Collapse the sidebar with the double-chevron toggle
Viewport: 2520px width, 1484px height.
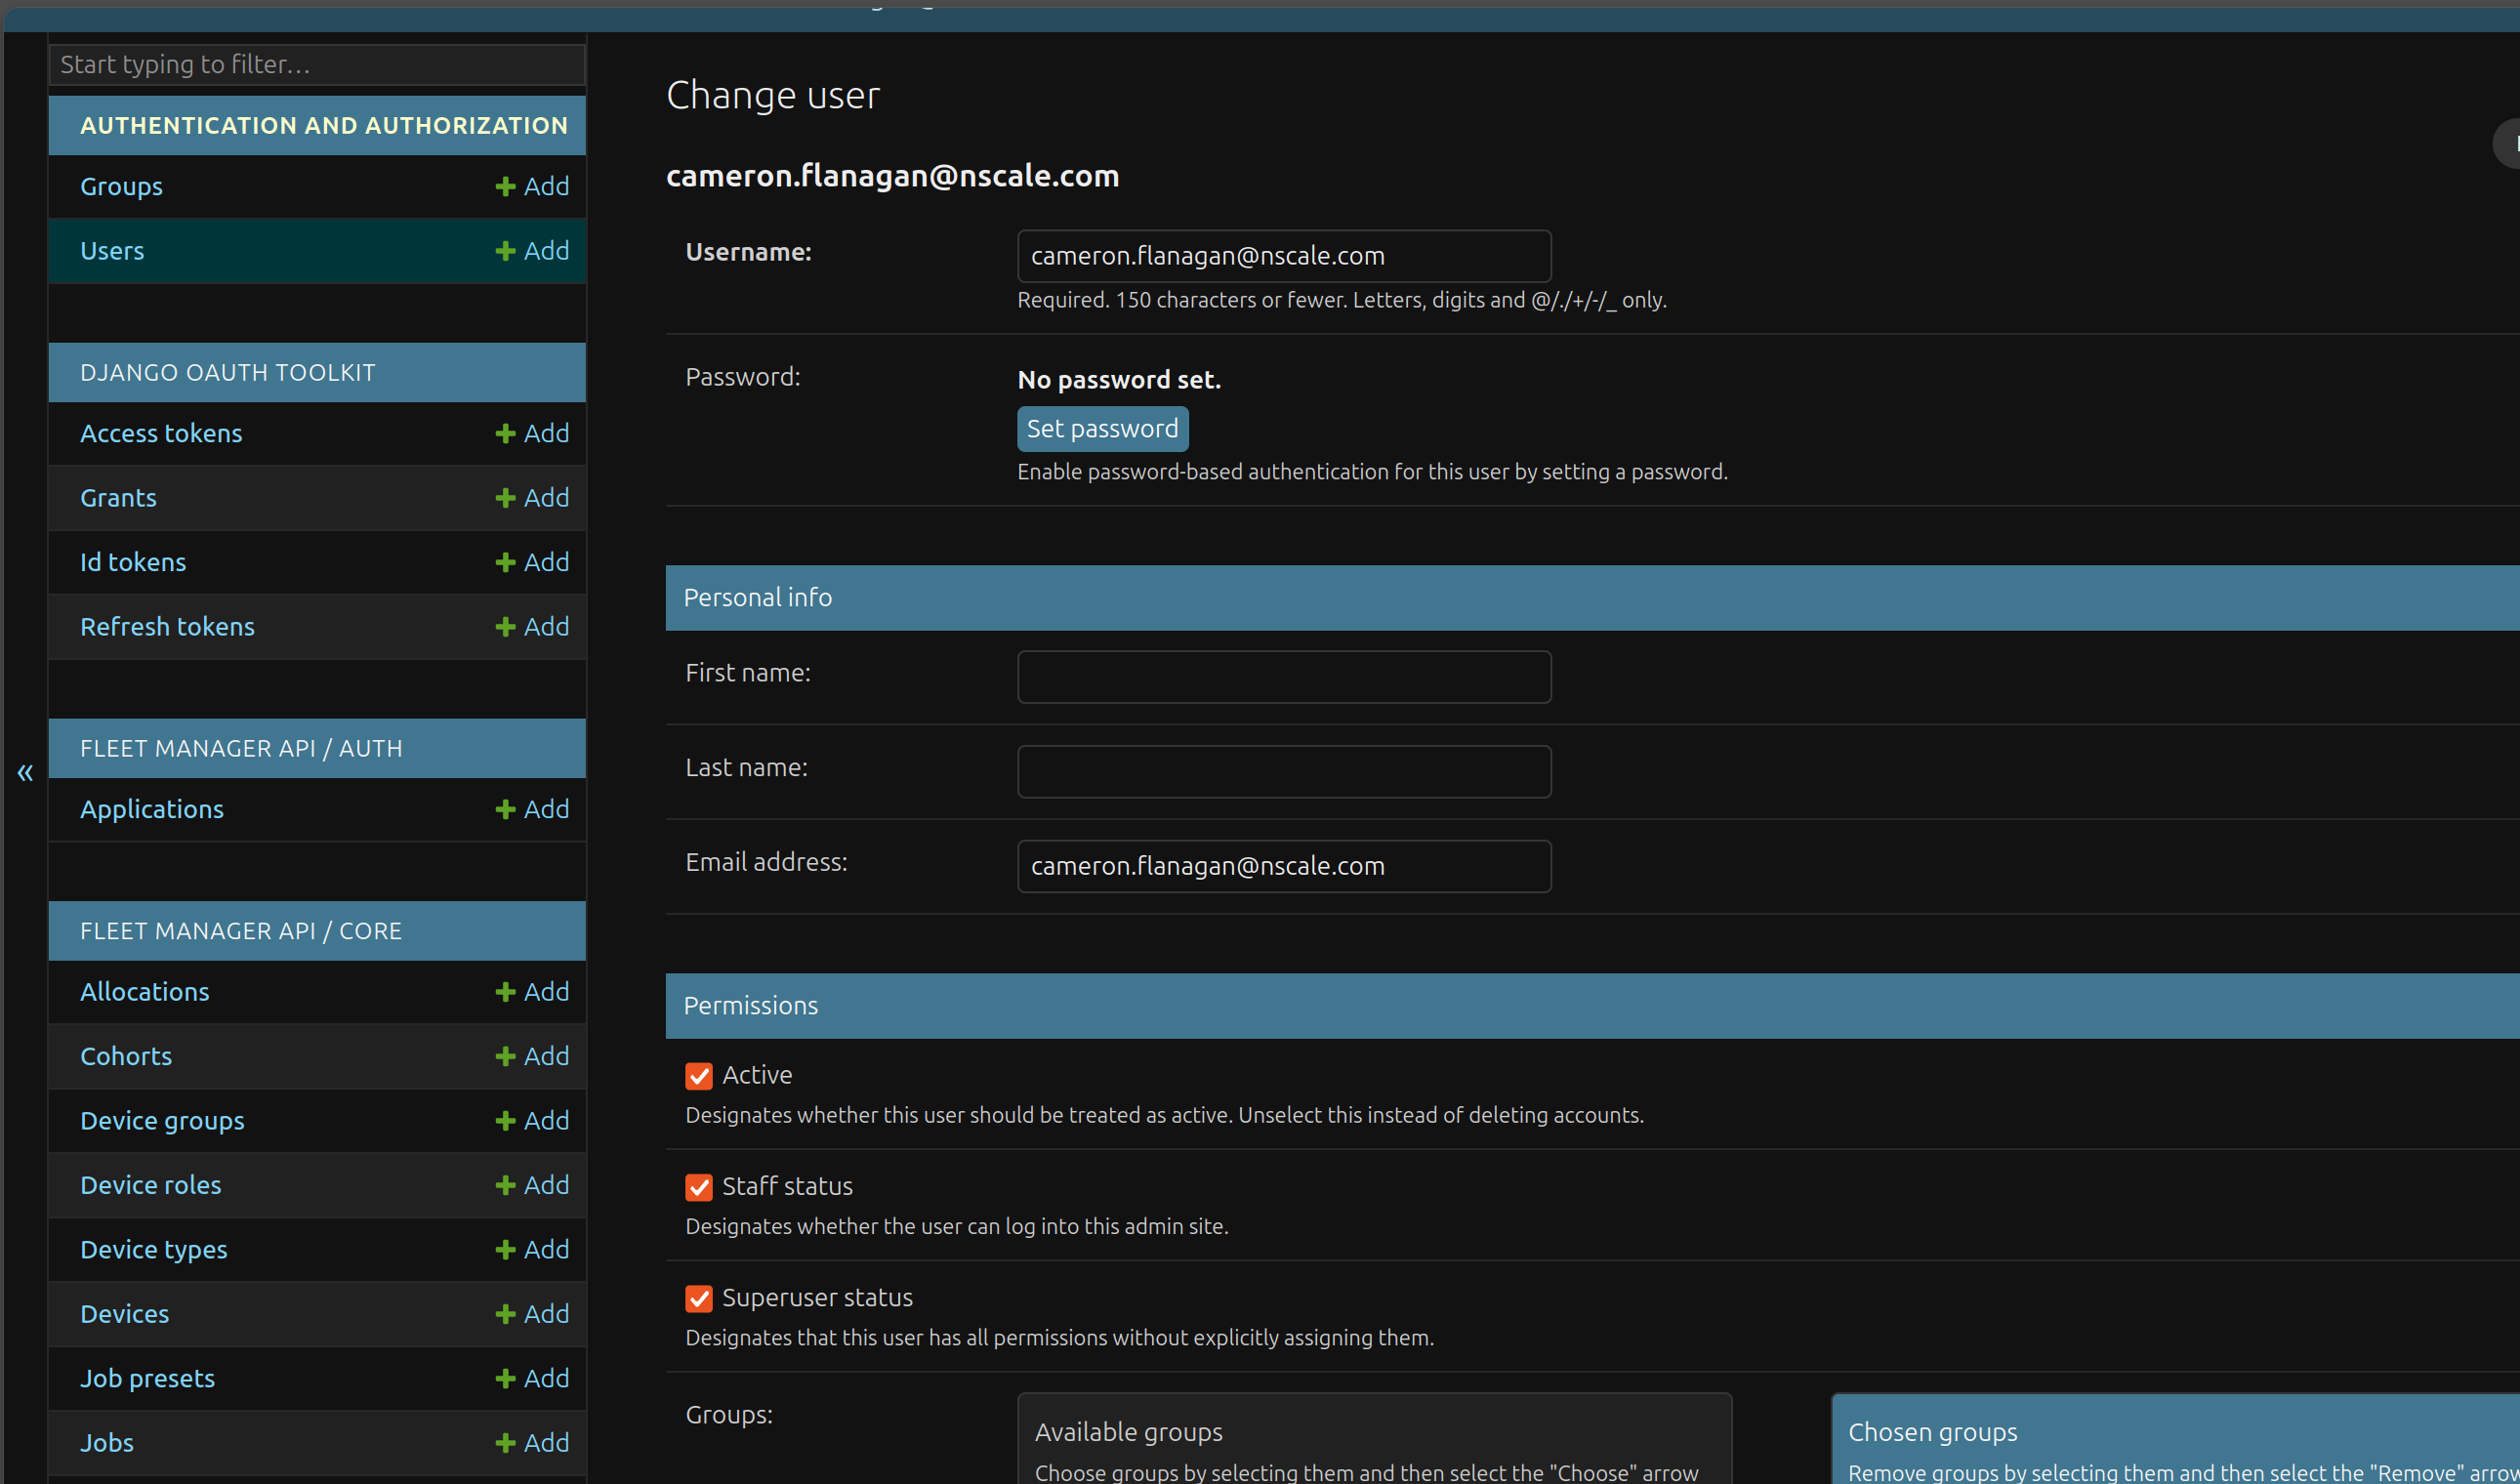pyautogui.click(x=25, y=772)
